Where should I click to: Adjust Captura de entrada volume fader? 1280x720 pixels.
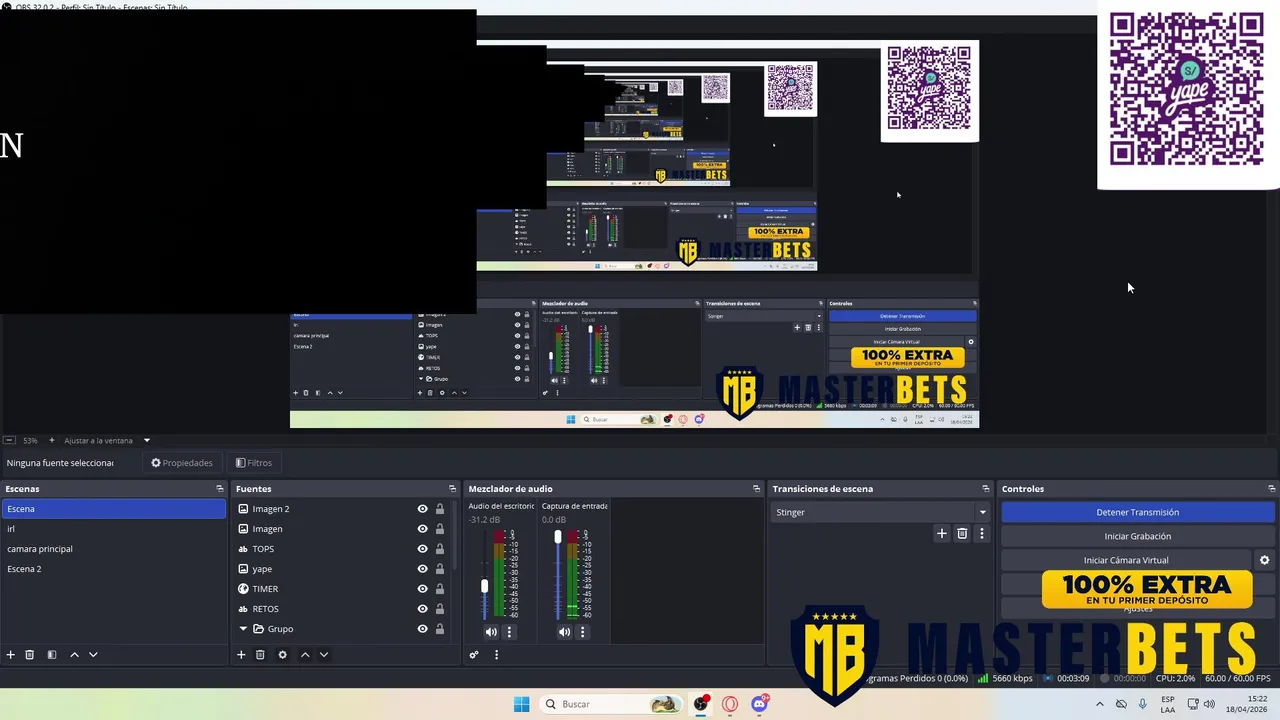tap(558, 537)
